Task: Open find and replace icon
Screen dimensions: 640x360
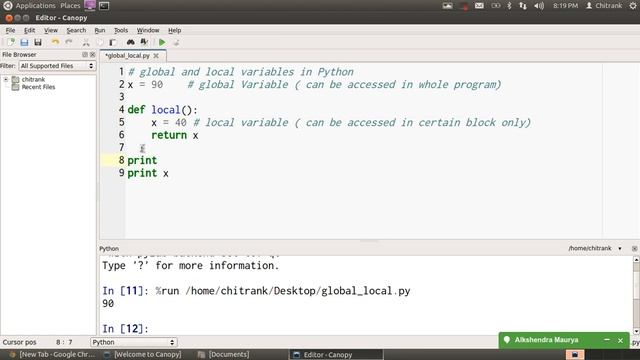Action: (144, 42)
